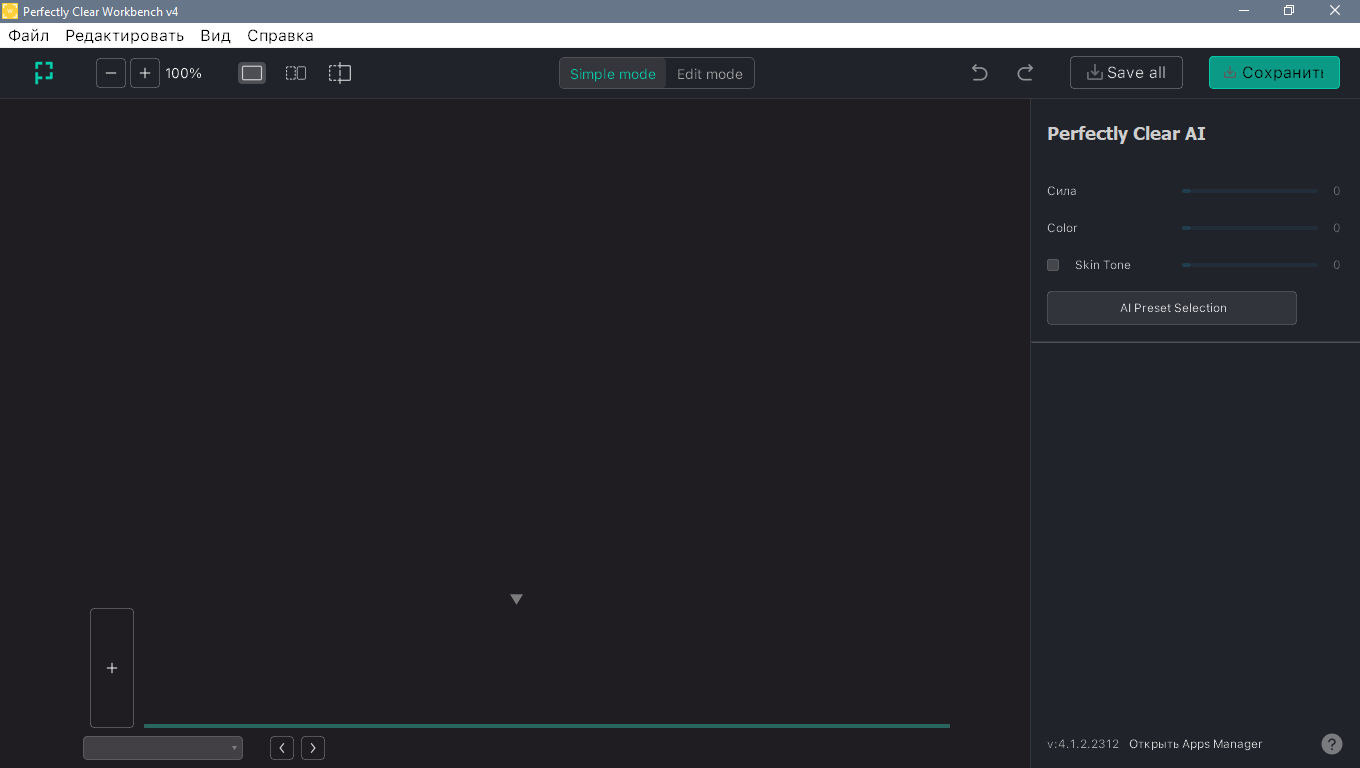This screenshot has height=768, width=1360.
Task: Open help via question mark icon
Action: [1331, 744]
